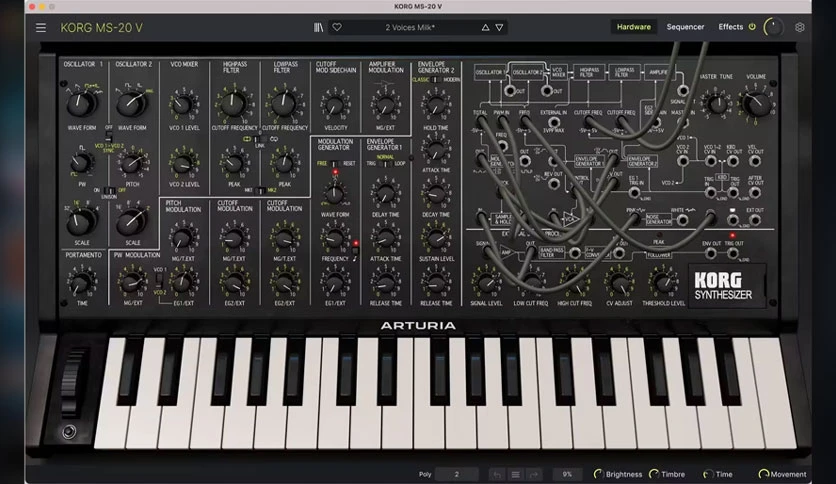The height and width of the screenshot is (484, 836).
Task: Click the Hold Time knob
Action: pos(436,104)
